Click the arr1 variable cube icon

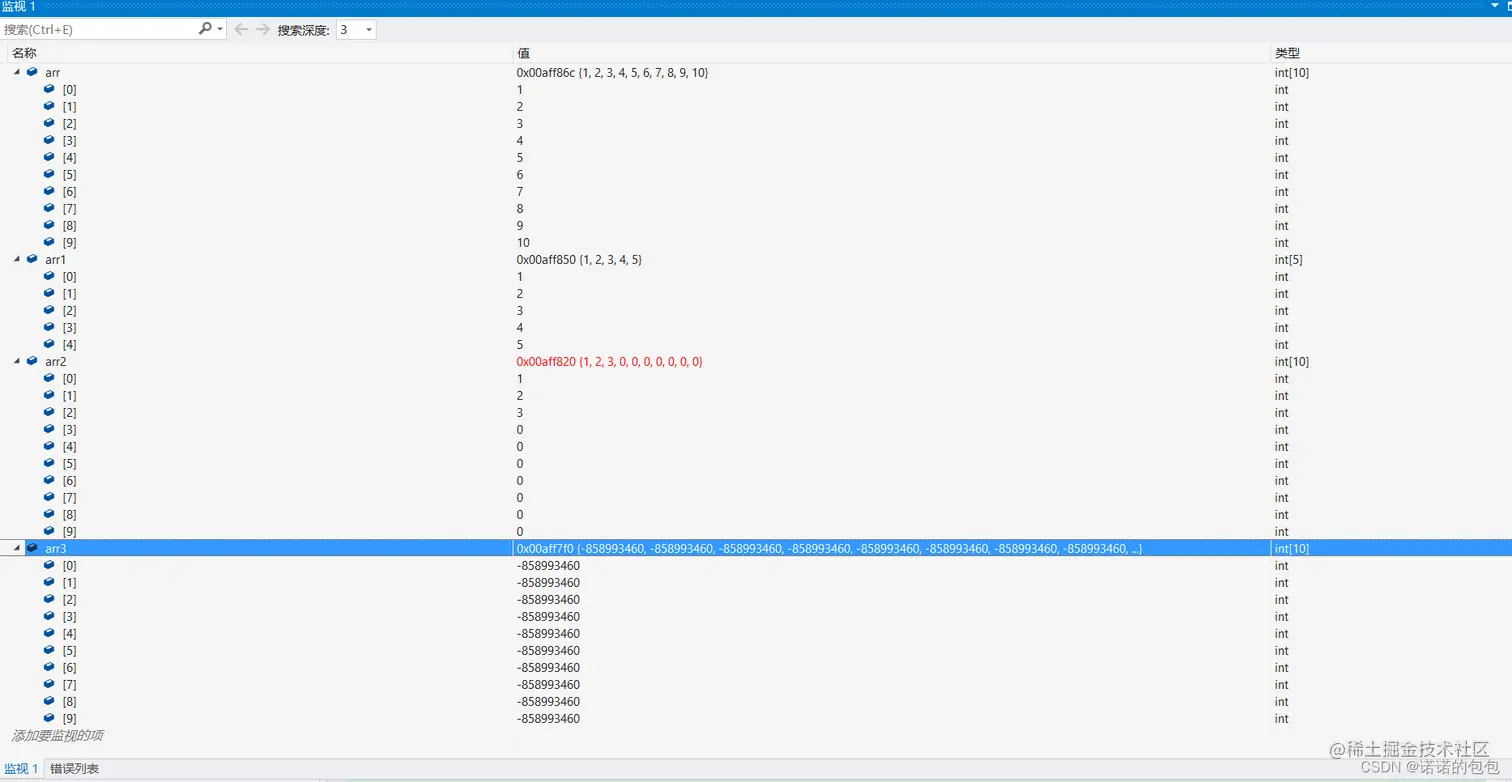coord(32,259)
